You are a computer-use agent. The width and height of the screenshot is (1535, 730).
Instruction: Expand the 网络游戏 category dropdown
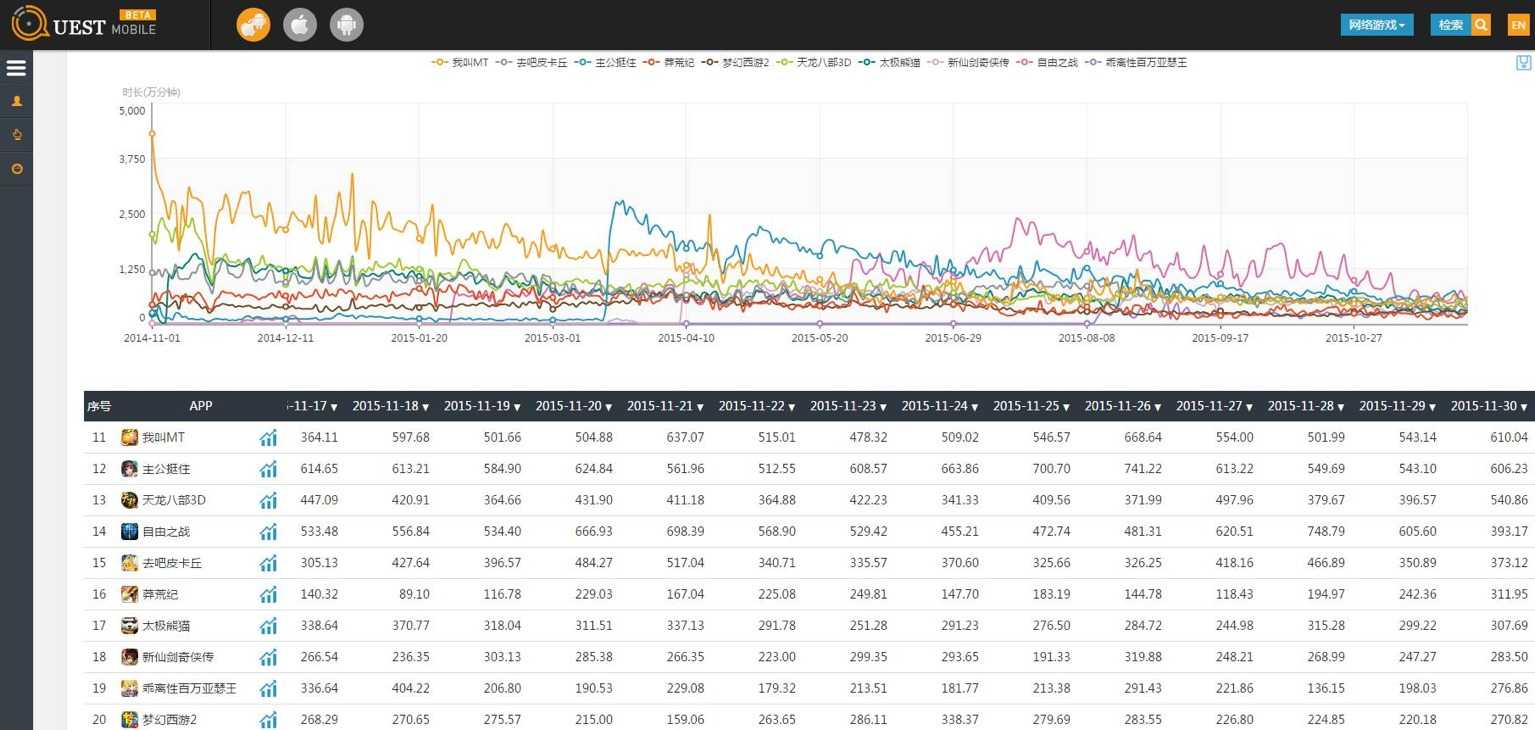pos(1376,25)
